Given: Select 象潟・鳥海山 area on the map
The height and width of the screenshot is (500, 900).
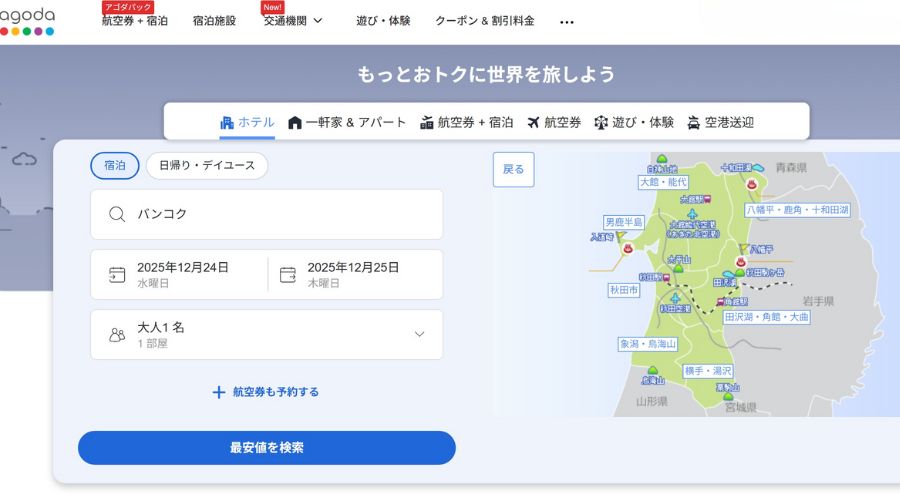Looking at the screenshot, I should [647, 344].
